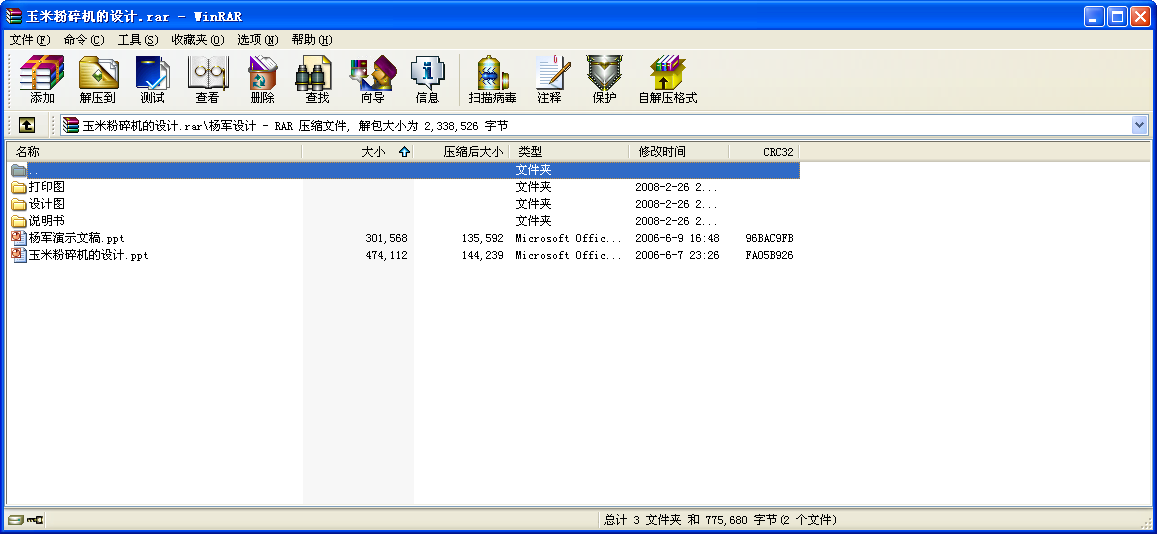Open the 注释 (Comment) tool
The width and height of the screenshot is (1157, 534).
[x=550, y=80]
